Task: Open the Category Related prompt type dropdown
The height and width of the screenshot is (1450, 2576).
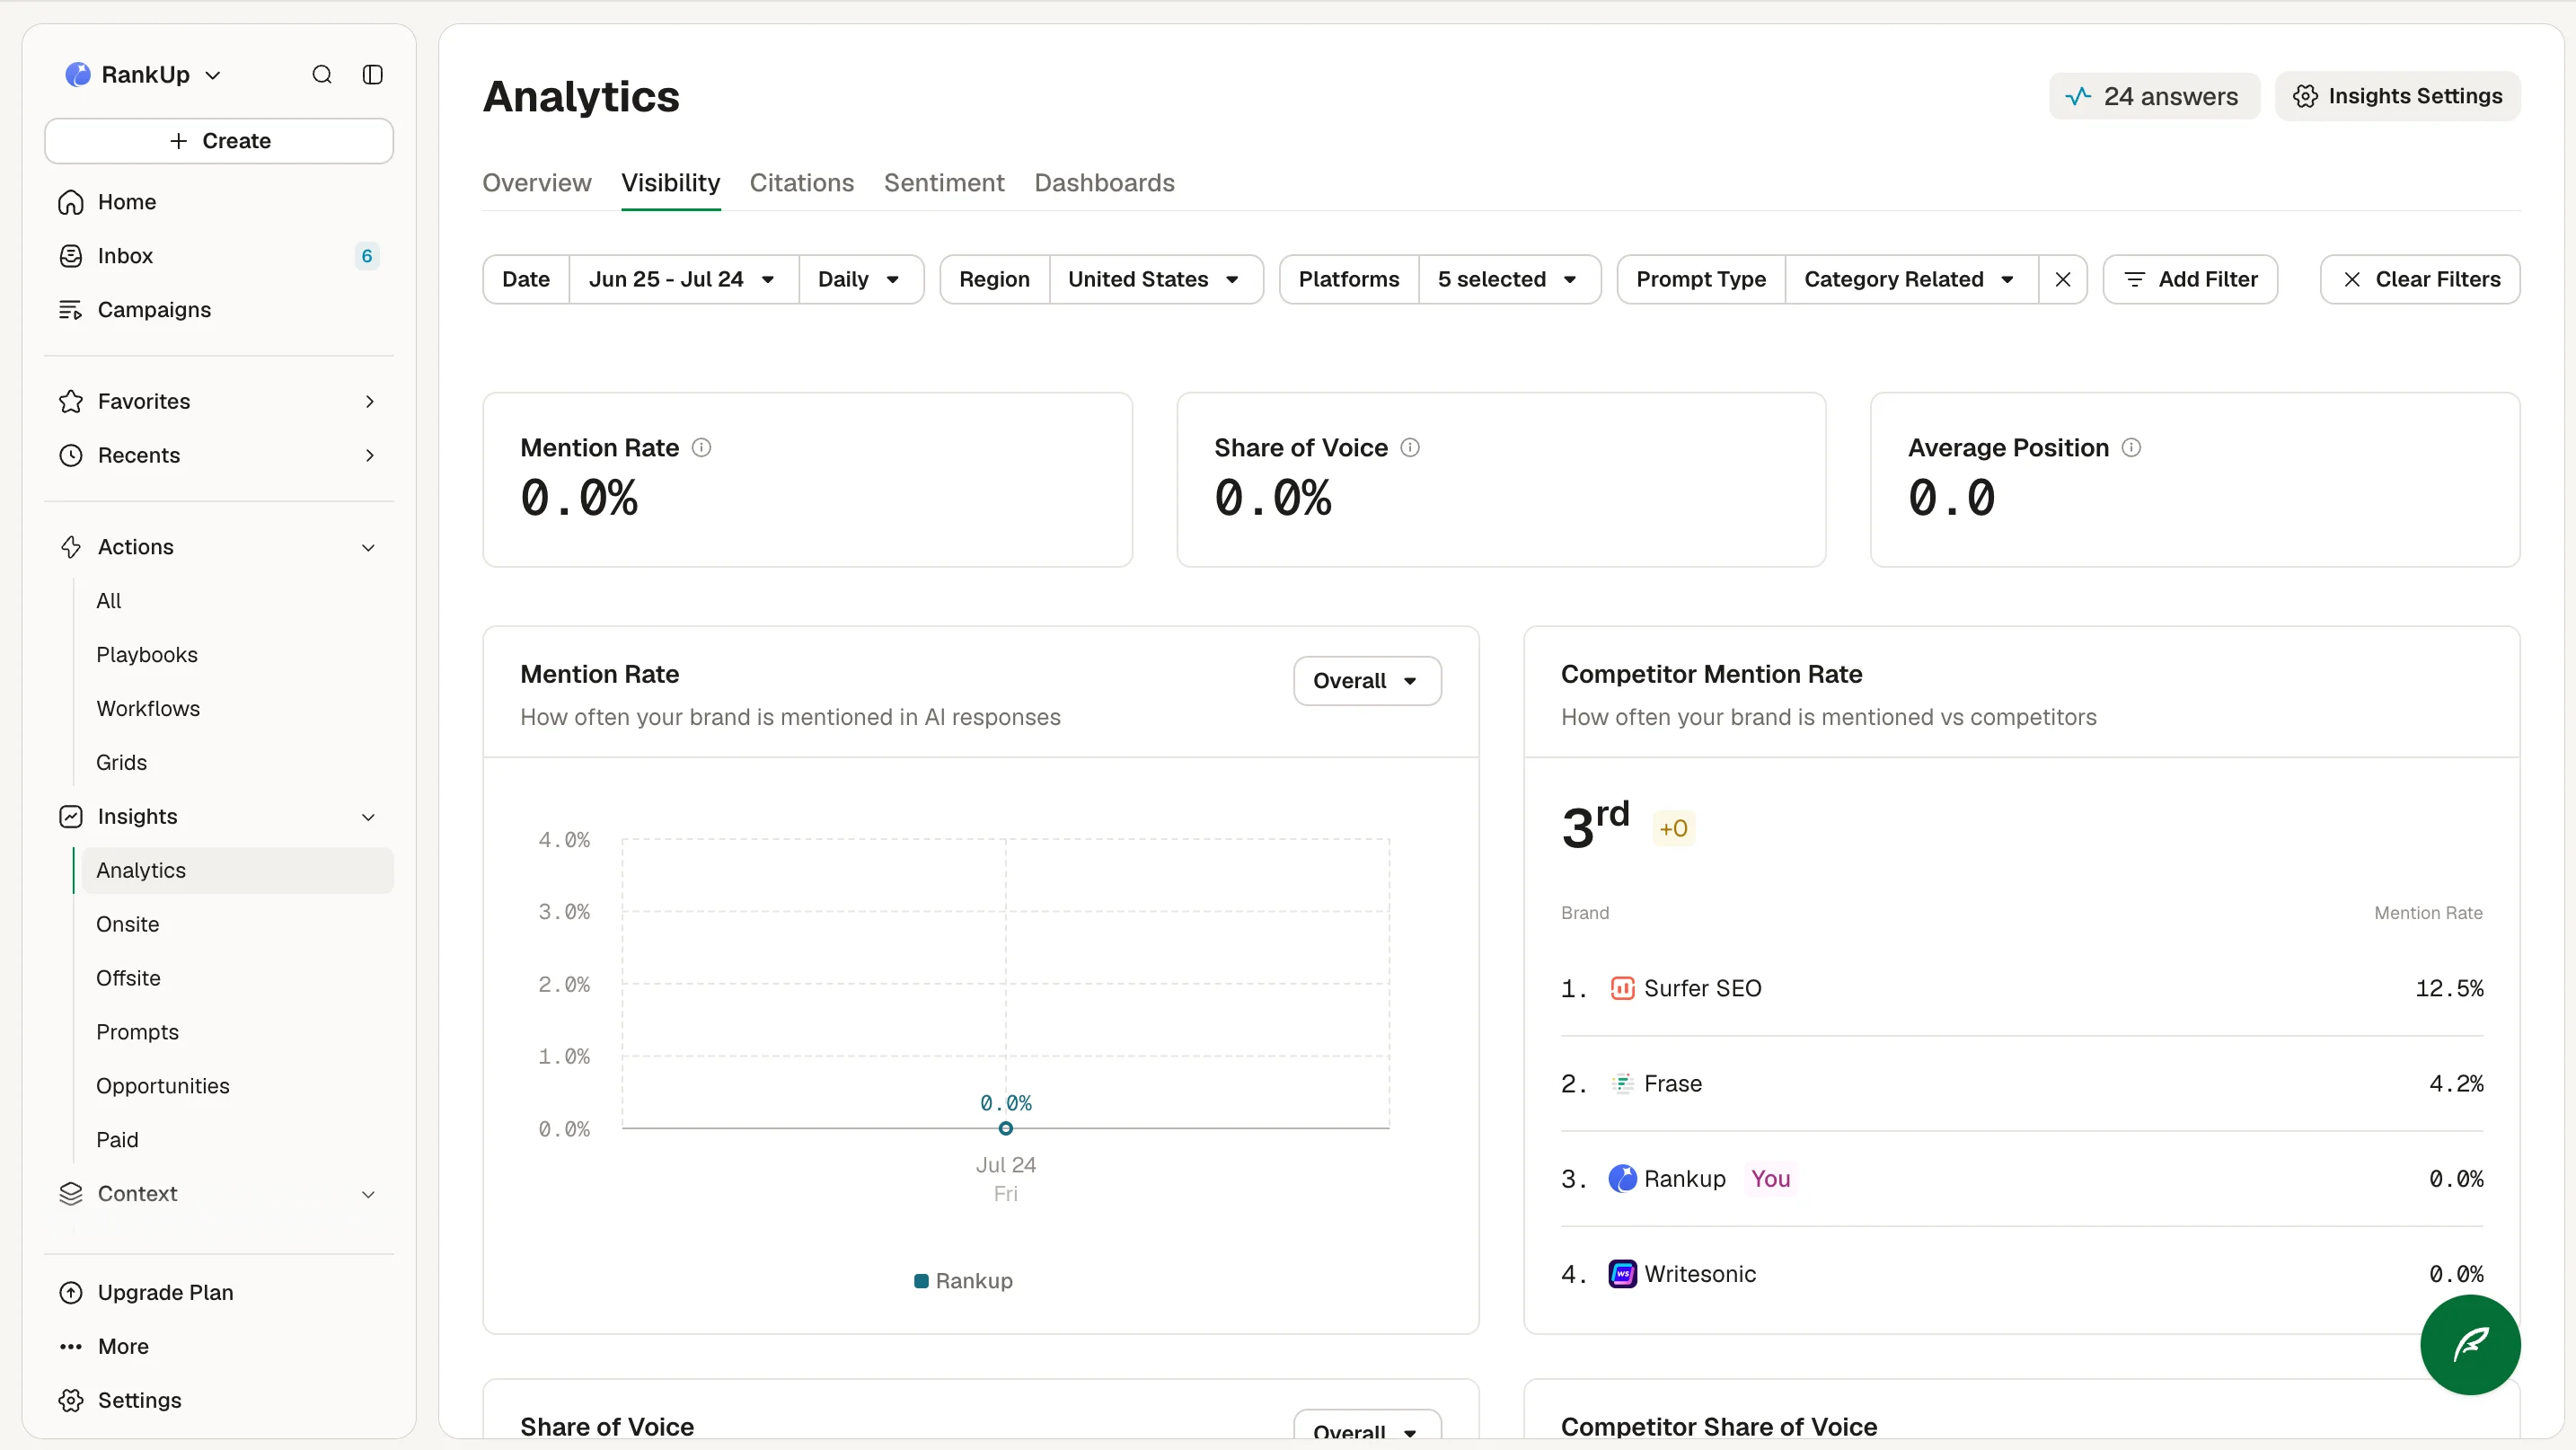Action: coord(1910,280)
